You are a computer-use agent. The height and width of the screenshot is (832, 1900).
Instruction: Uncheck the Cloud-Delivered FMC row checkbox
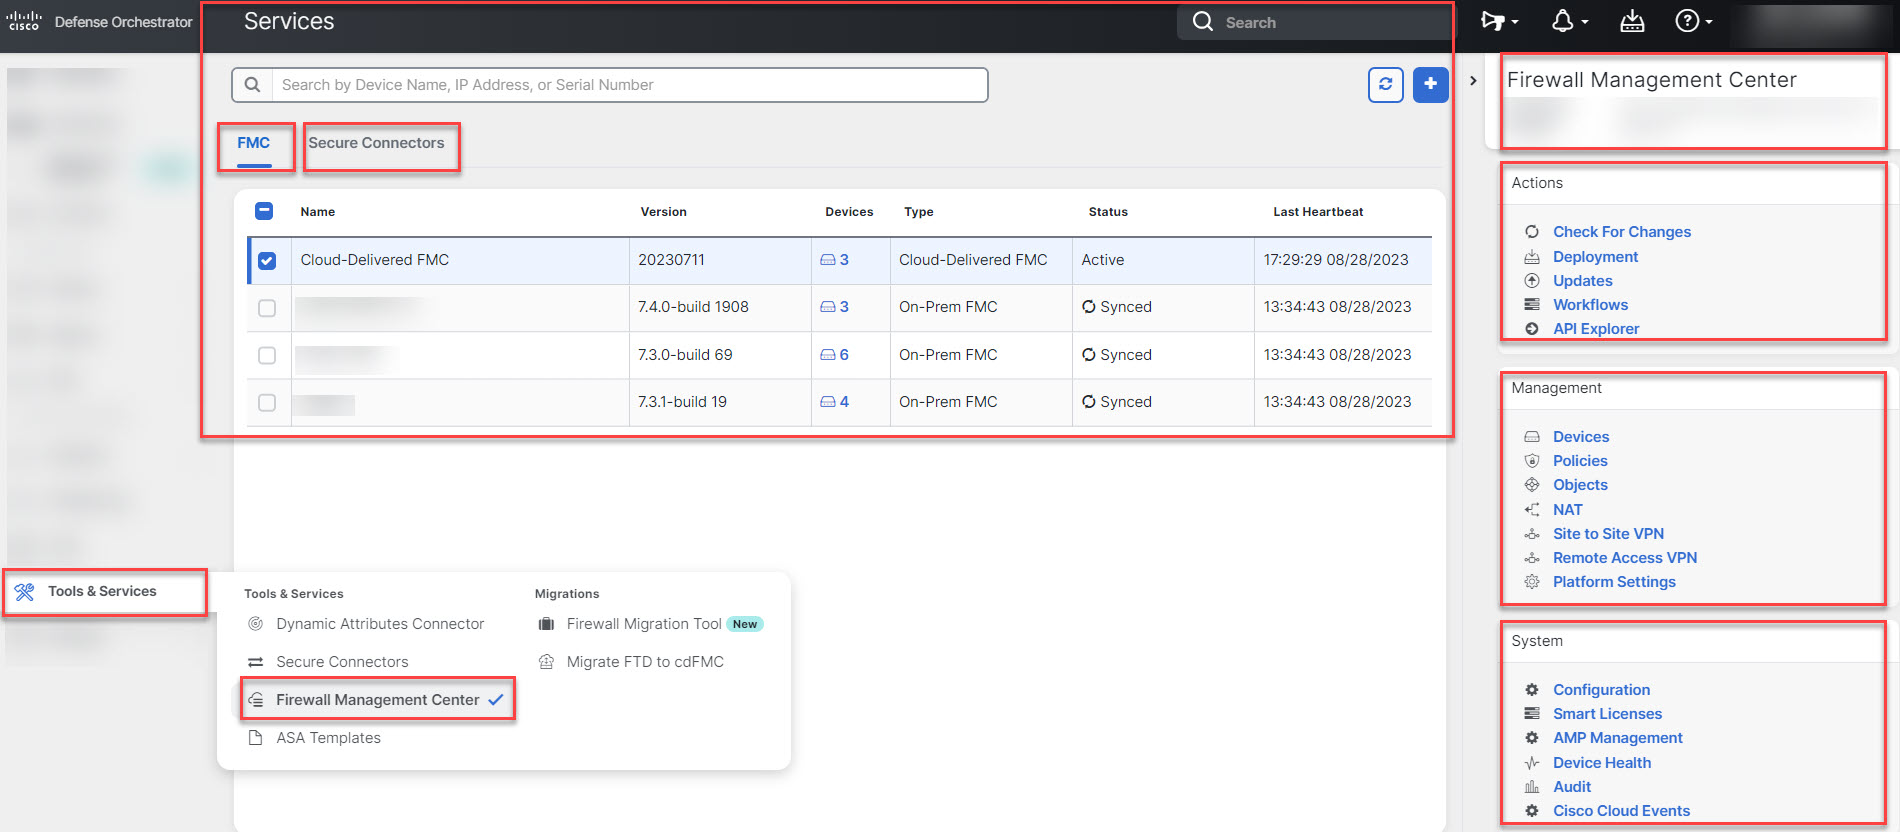click(x=267, y=260)
